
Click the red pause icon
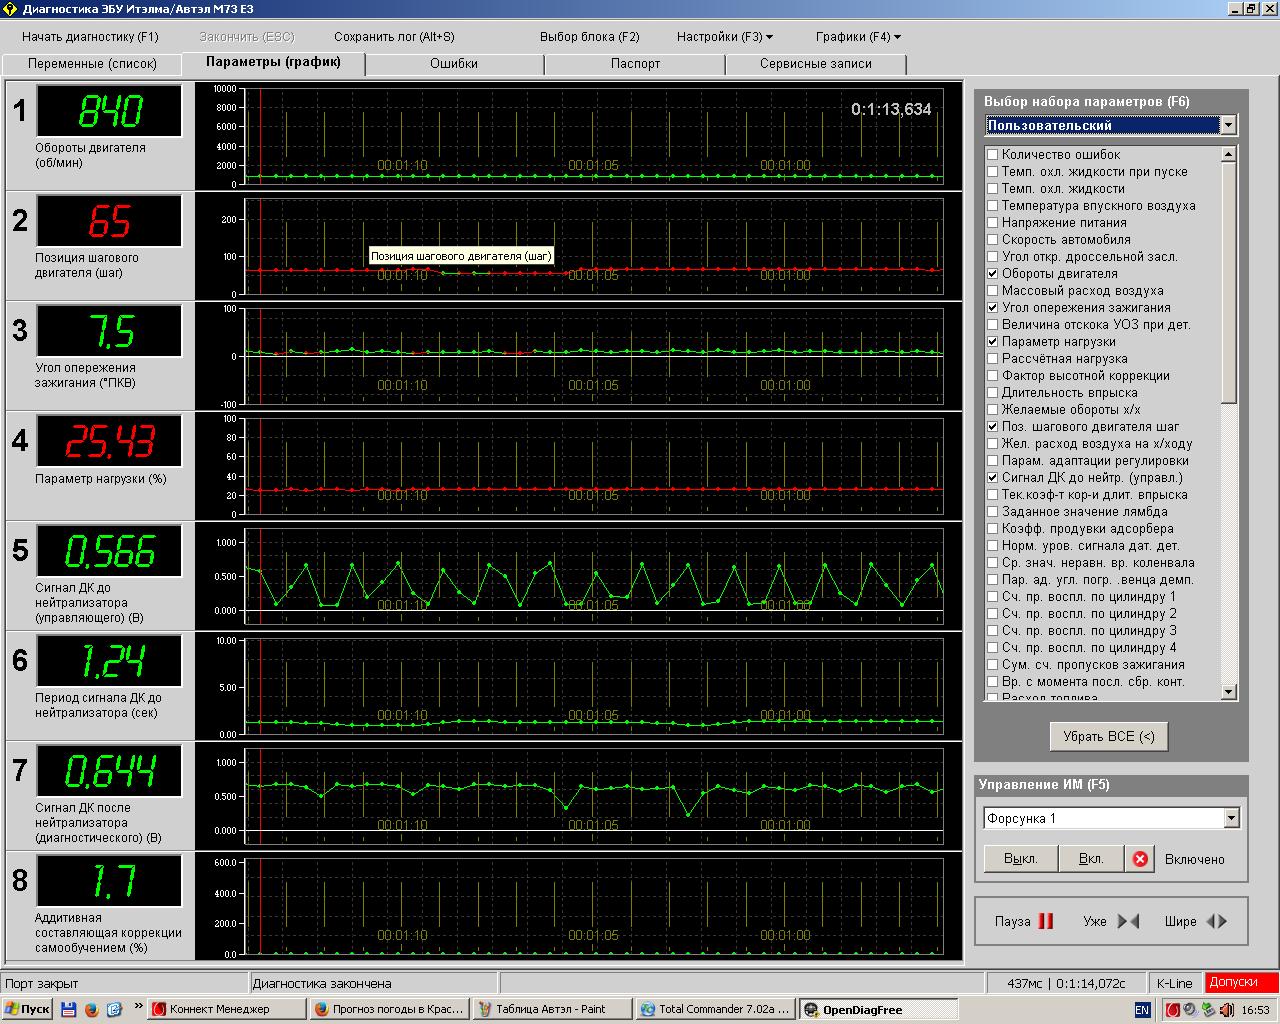(1046, 921)
